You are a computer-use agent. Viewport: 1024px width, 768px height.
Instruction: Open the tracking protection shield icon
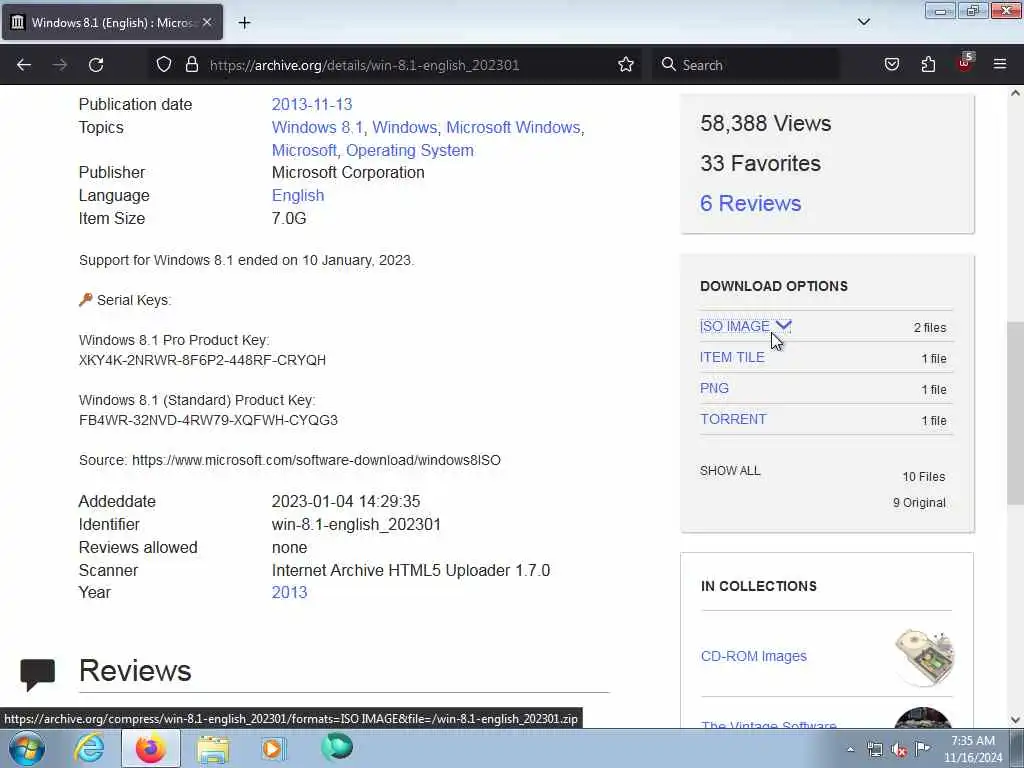(164, 65)
